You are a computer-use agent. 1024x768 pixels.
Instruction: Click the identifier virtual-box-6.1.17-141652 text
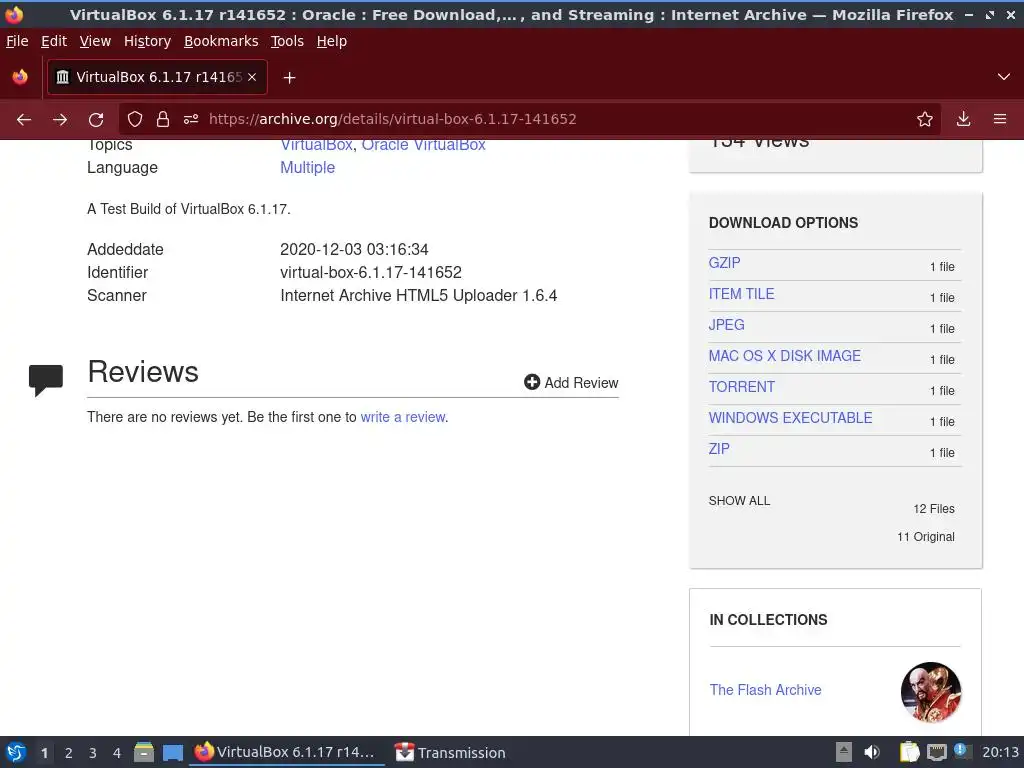[371, 272]
